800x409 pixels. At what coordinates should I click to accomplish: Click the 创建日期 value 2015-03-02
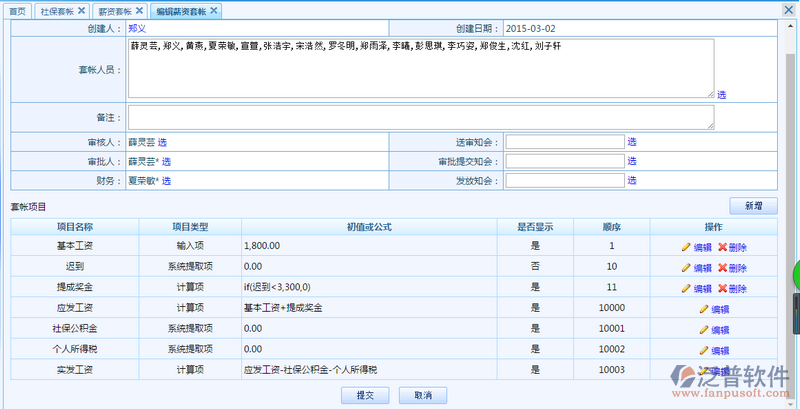(531, 29)
